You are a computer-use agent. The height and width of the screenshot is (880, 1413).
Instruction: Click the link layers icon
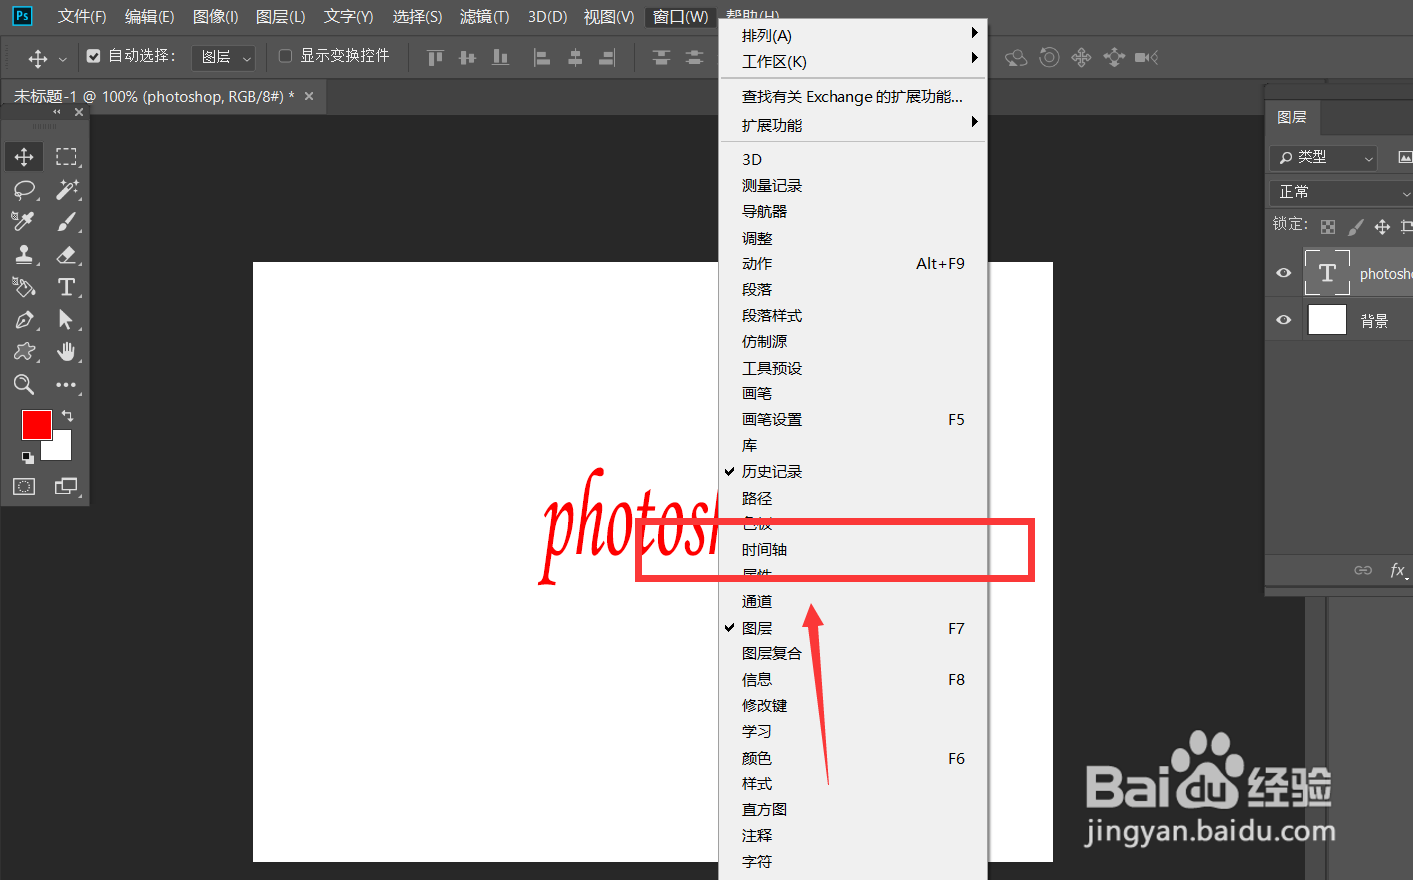point(1363,570)
